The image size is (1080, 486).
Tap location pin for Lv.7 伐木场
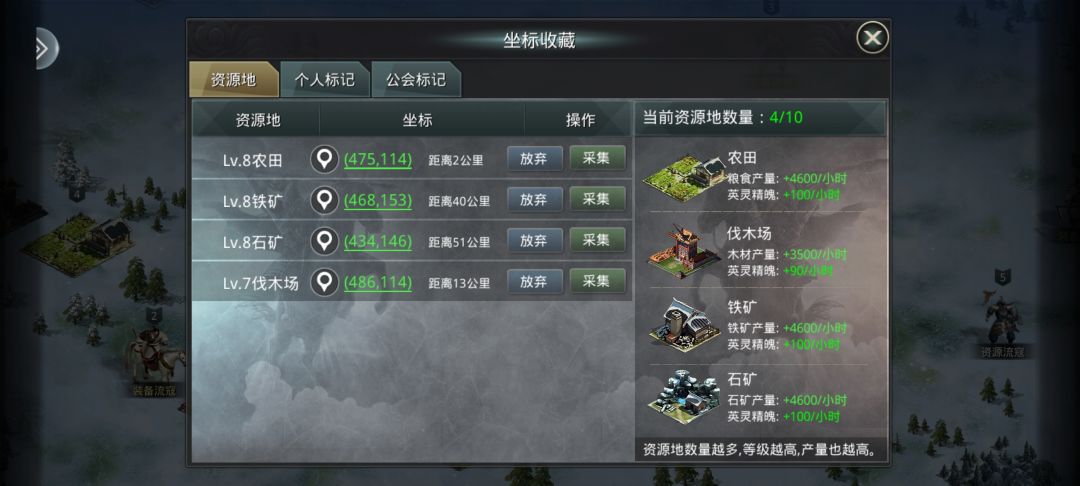(x=324, y=282)
